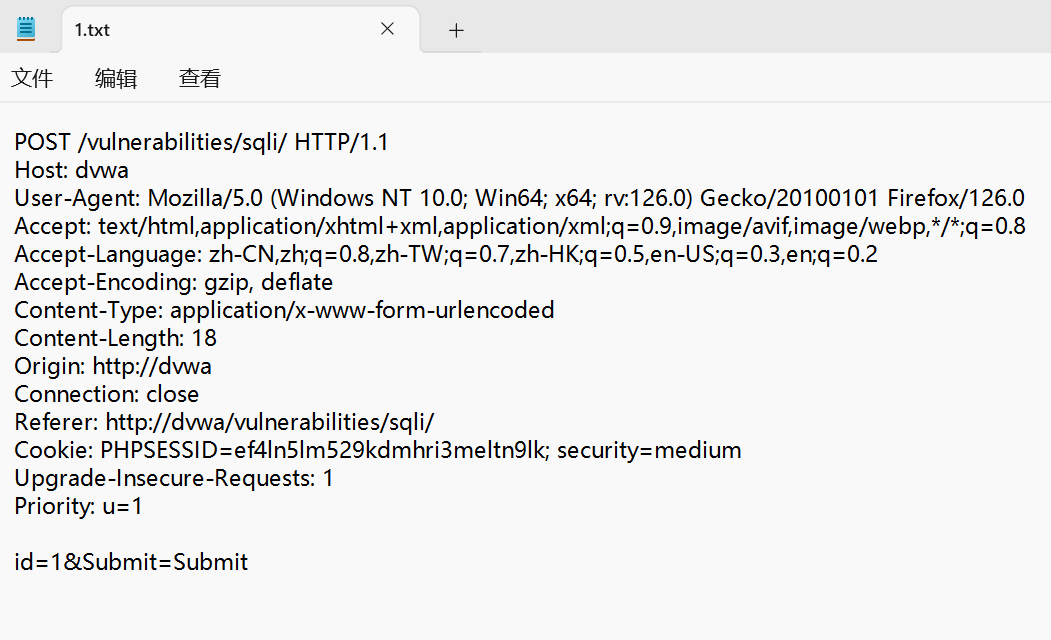Select the 1.txt tab
1051x640 pixels.
pyautogui.click(x=200, y=30)
